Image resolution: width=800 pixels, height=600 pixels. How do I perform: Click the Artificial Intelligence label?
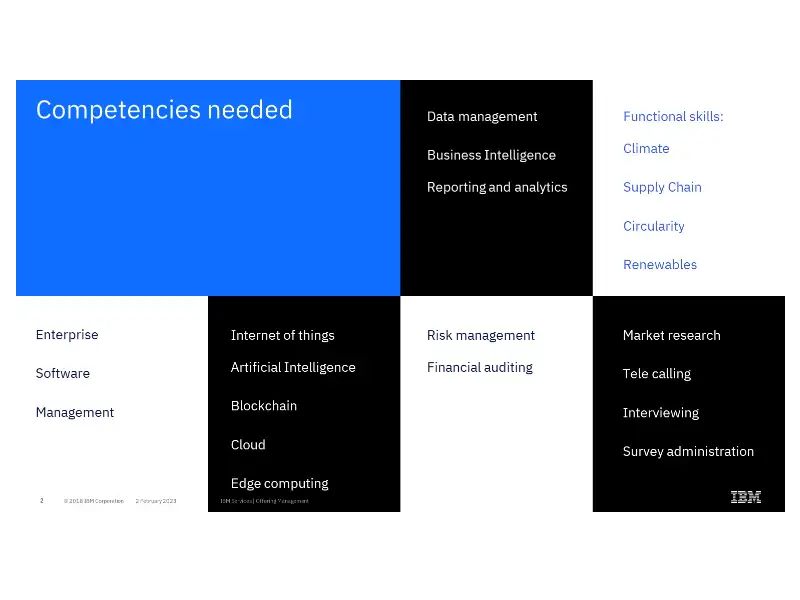pos(293,367)
